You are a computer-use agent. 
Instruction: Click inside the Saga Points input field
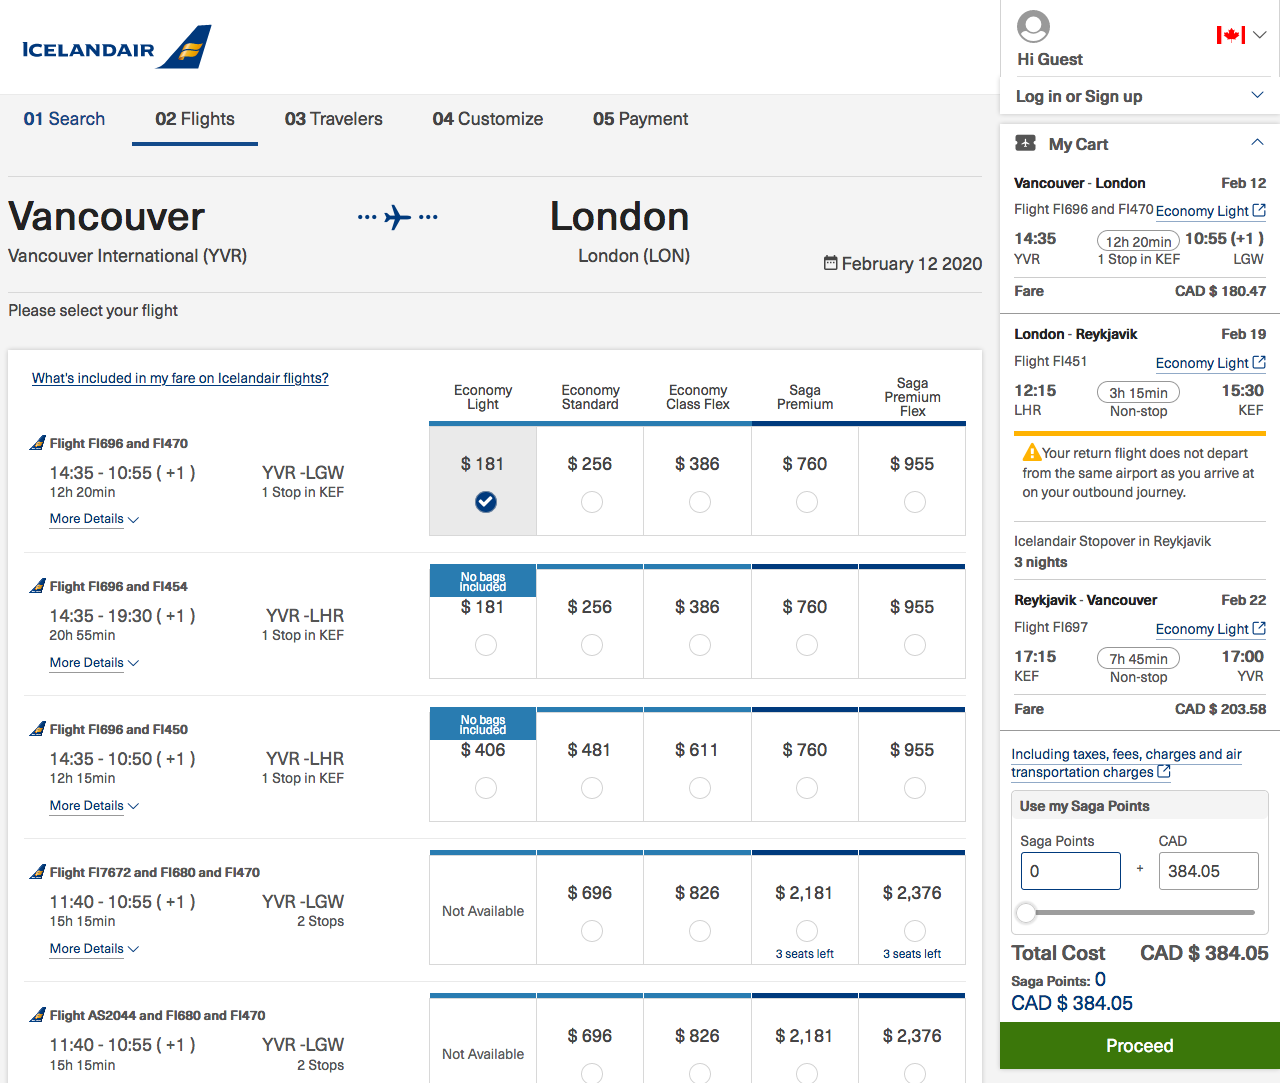(x=1070, y=871)
